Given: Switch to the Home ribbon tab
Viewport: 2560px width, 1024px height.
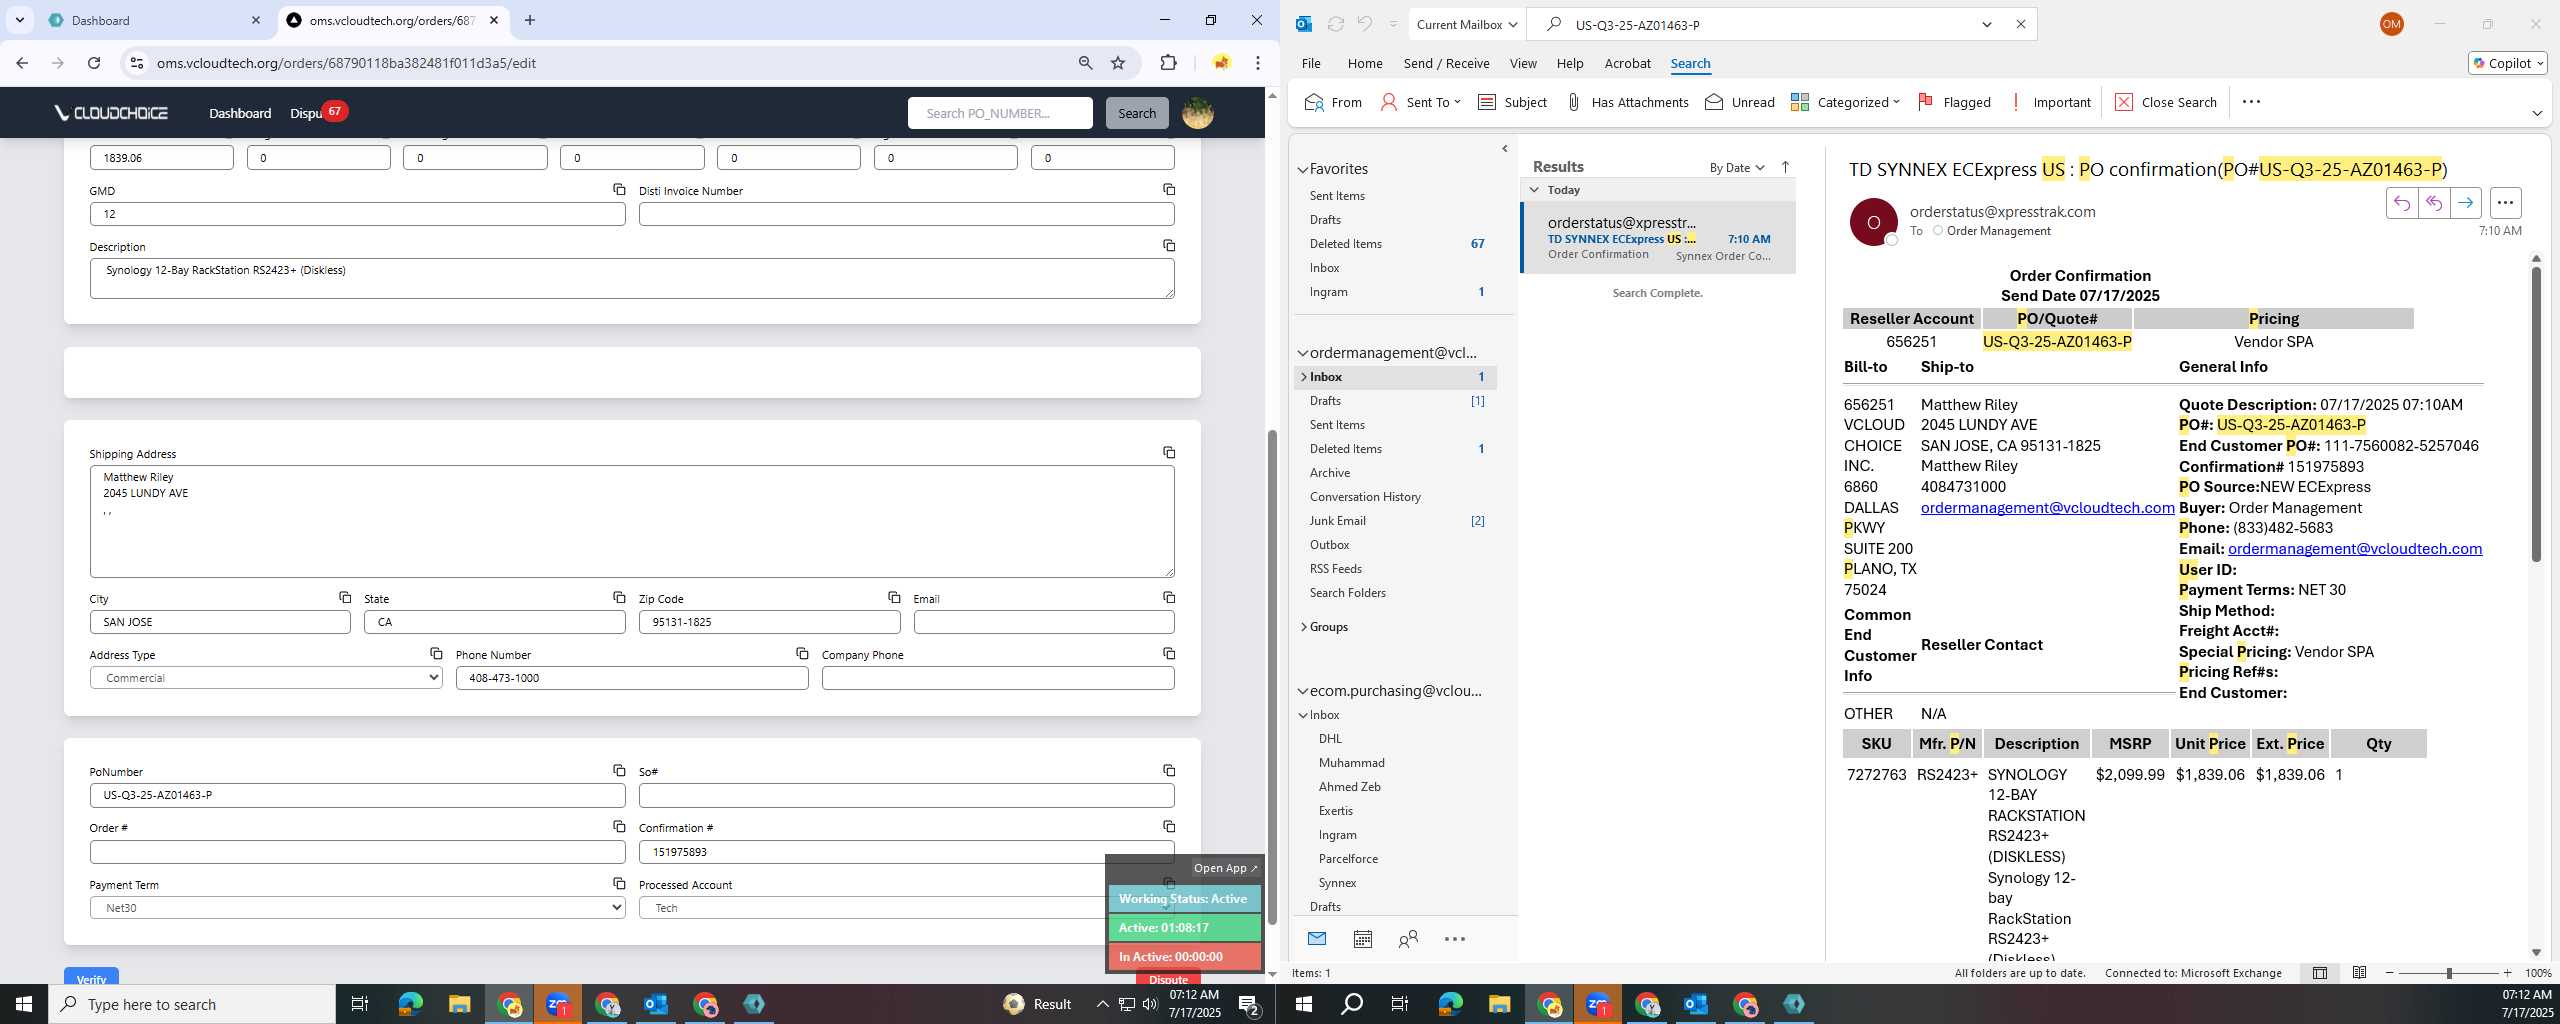Looking at the screenshot, I should [1365, 63].
